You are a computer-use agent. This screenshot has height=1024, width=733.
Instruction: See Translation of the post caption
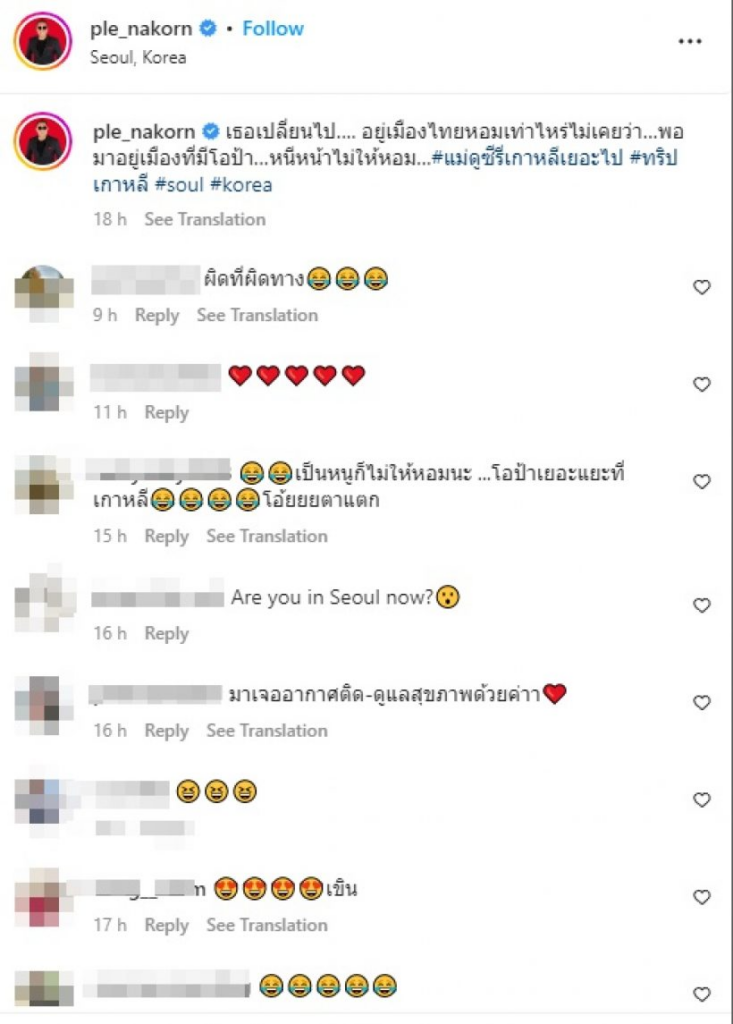click(205, 219)
